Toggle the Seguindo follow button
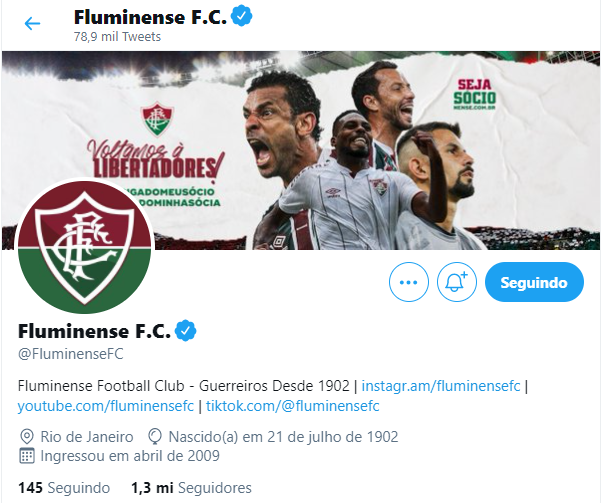Screen dimensions: 604x503 tap(534, 282)
